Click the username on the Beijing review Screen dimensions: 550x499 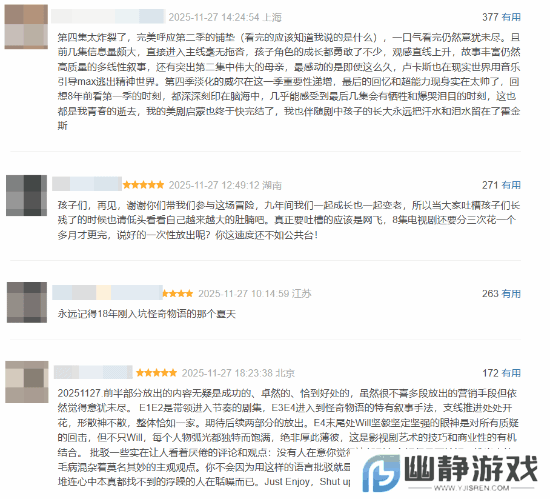(93, 372)
